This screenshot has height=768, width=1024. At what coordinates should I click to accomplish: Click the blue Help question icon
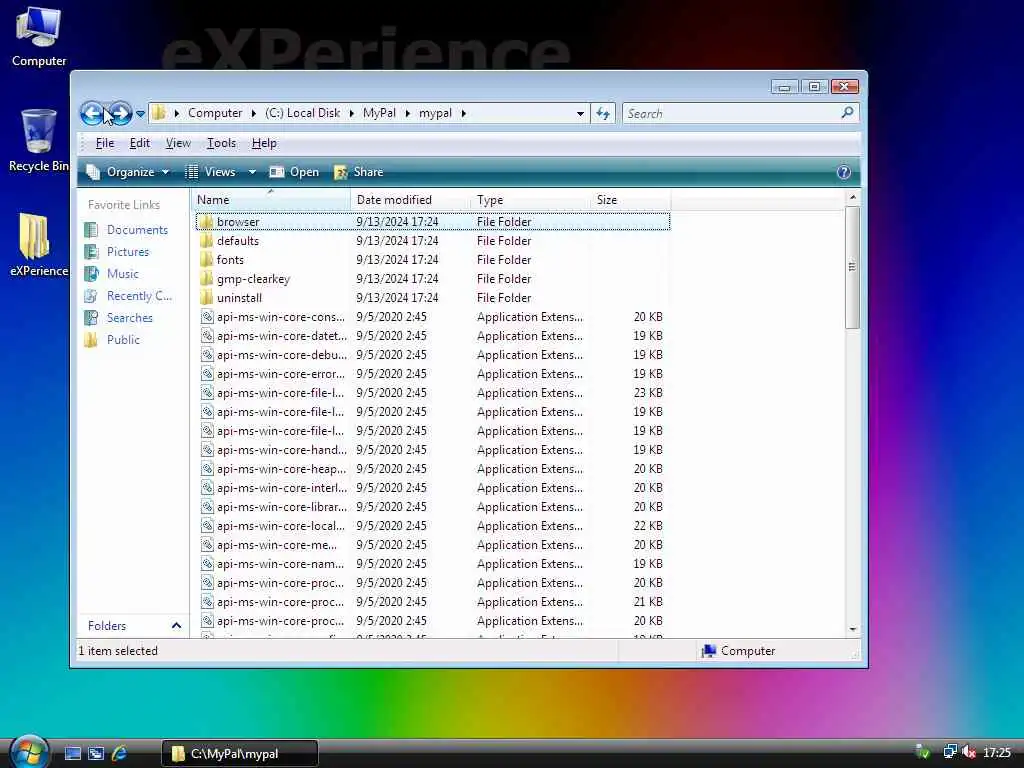click(844, 172)
